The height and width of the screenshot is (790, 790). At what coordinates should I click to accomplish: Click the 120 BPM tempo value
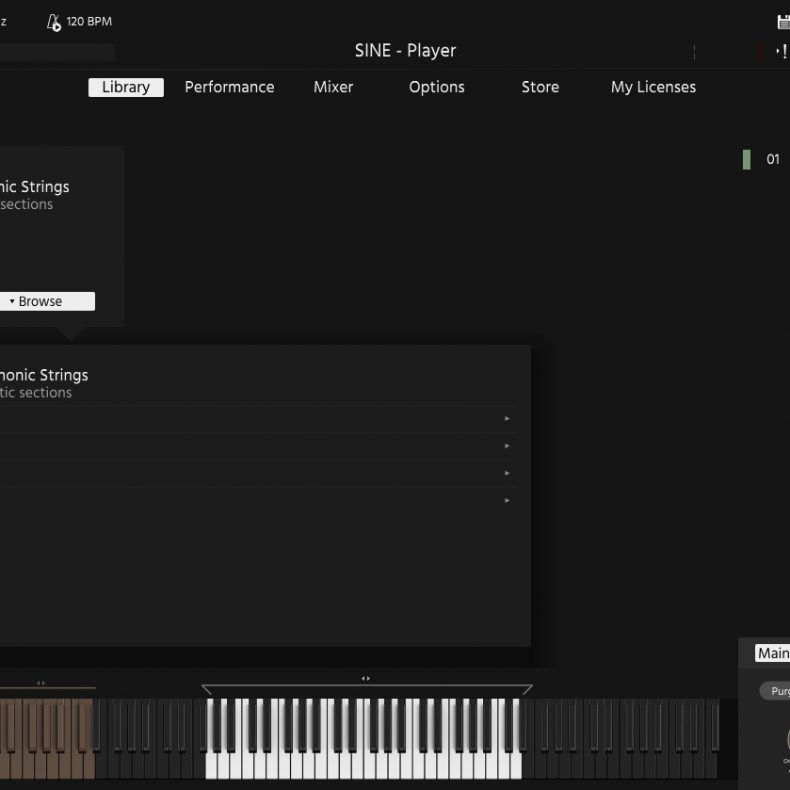pyautogui.click(x=89, y=22)
